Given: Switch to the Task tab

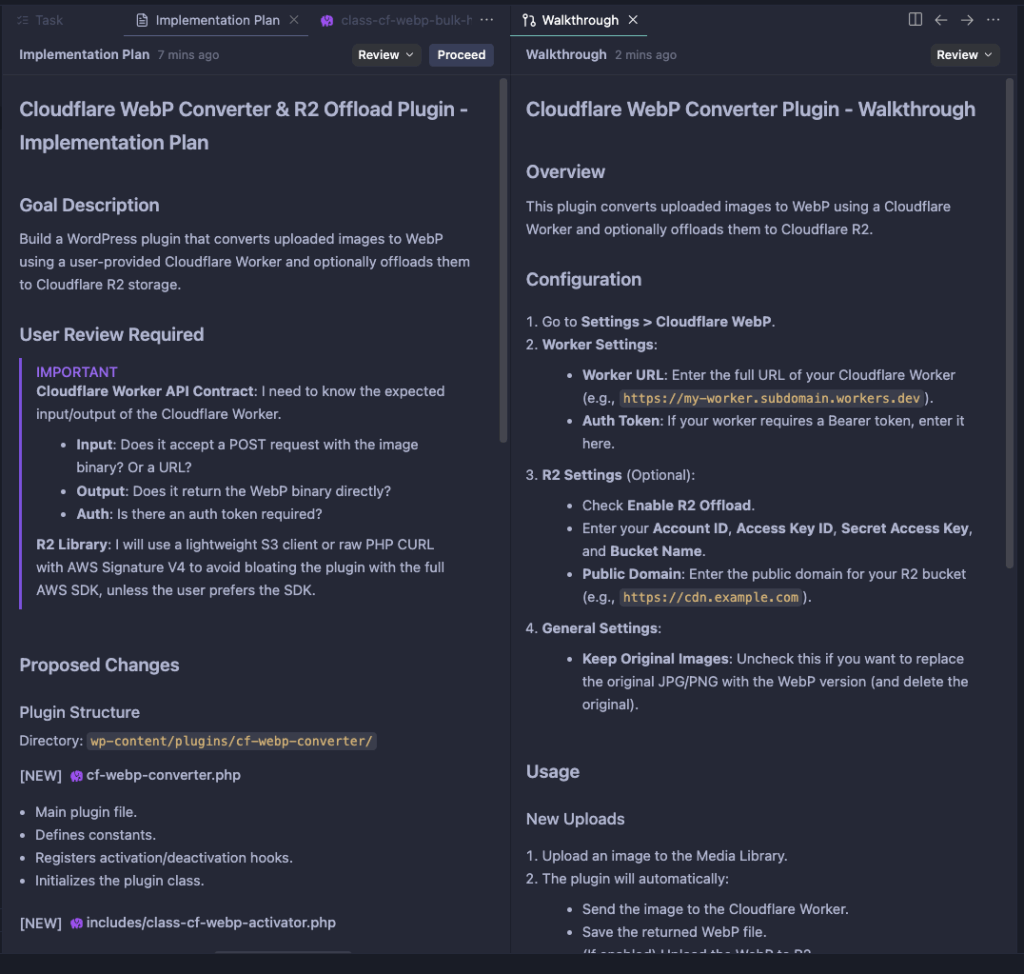Looking at the screenshot, I should click(x=40, y=20).
